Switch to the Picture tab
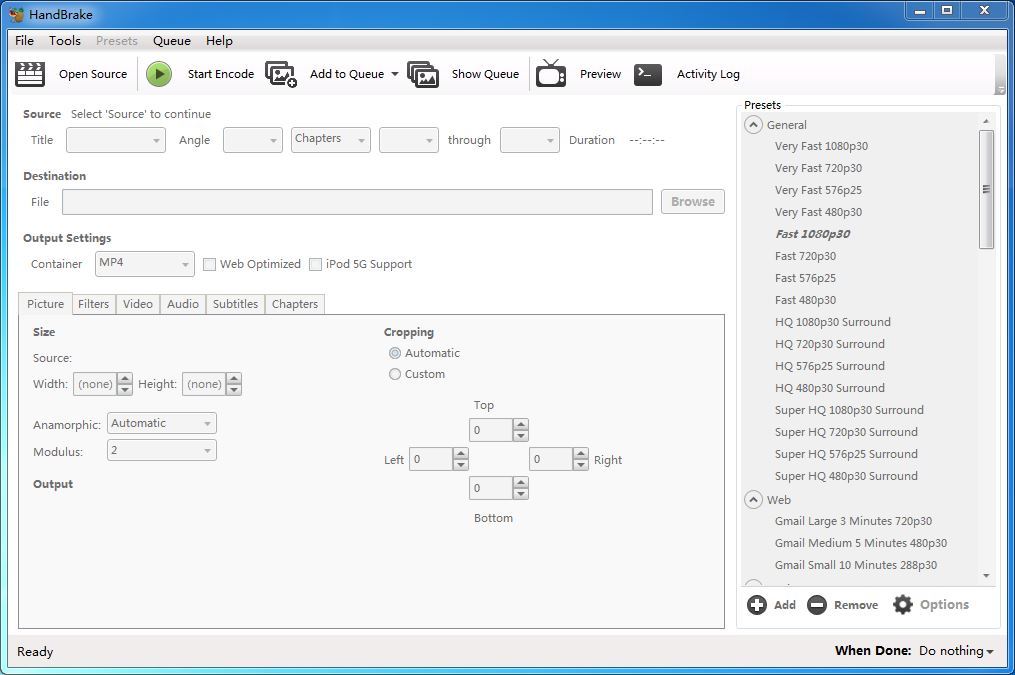 tap(45, 304)
